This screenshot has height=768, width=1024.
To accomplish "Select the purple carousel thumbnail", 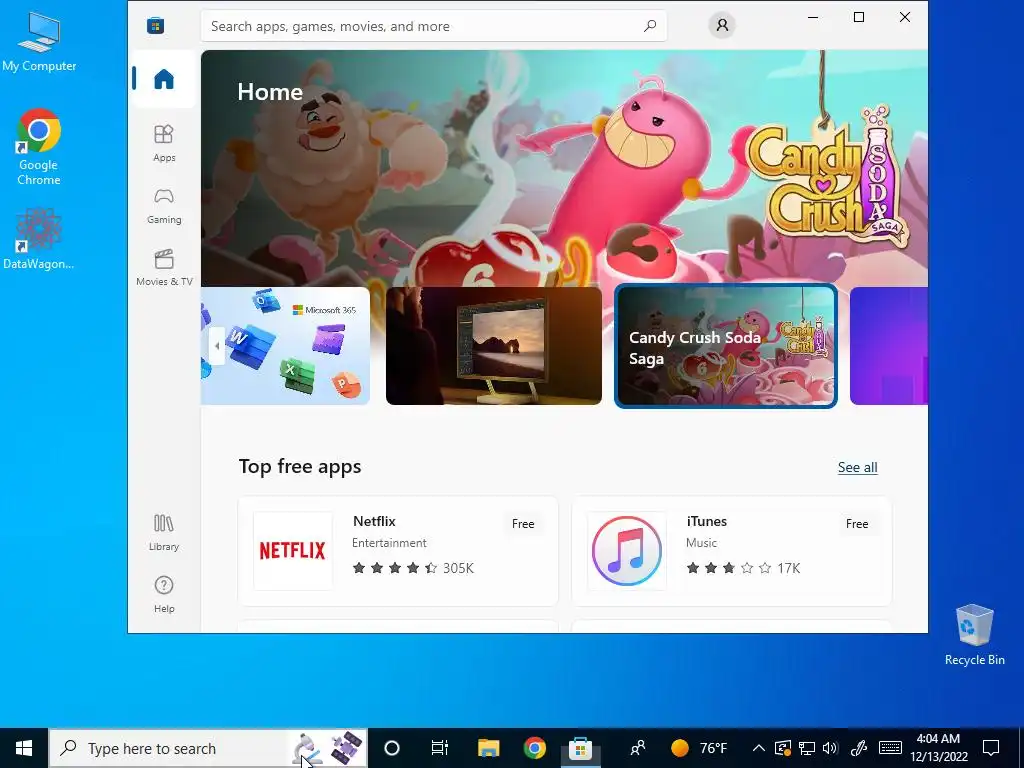I will [x=889, y=346].
